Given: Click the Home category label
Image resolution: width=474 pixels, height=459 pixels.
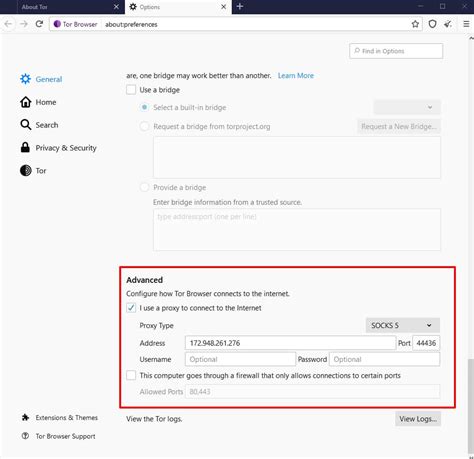Looking at the screenshot, I should point(46,102).
